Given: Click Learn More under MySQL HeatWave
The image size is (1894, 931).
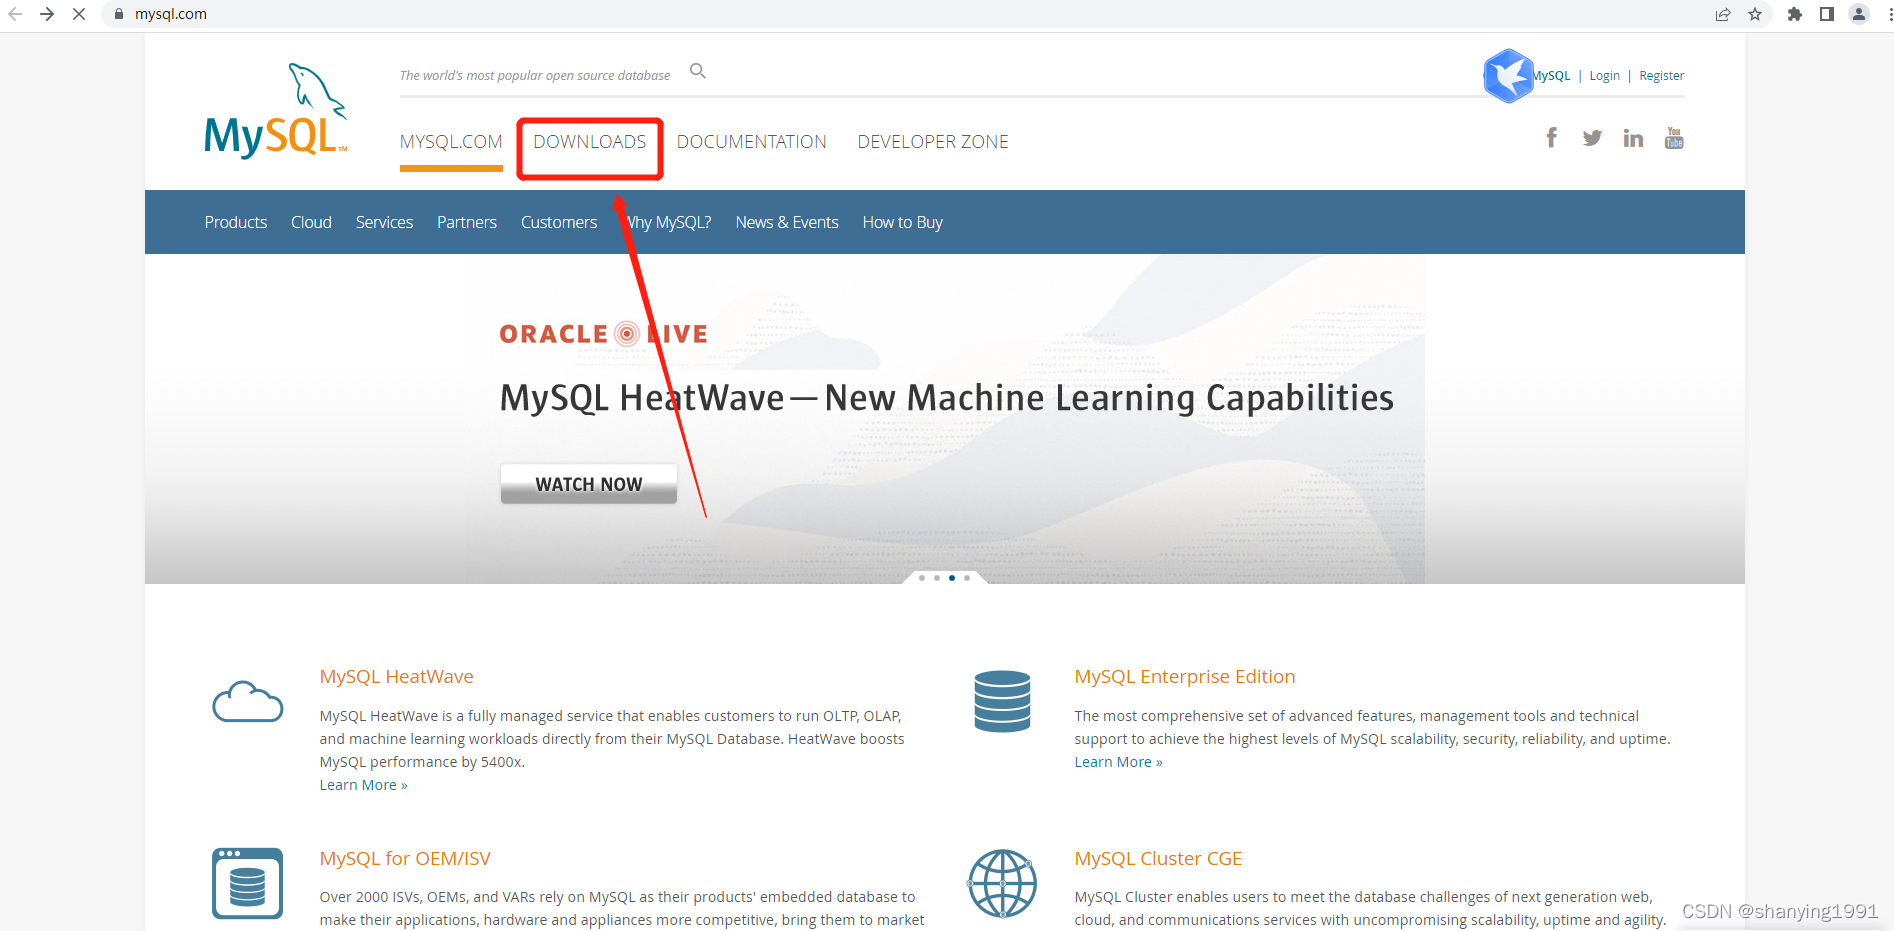Looking at the screenshot, I should click(364, 785).
